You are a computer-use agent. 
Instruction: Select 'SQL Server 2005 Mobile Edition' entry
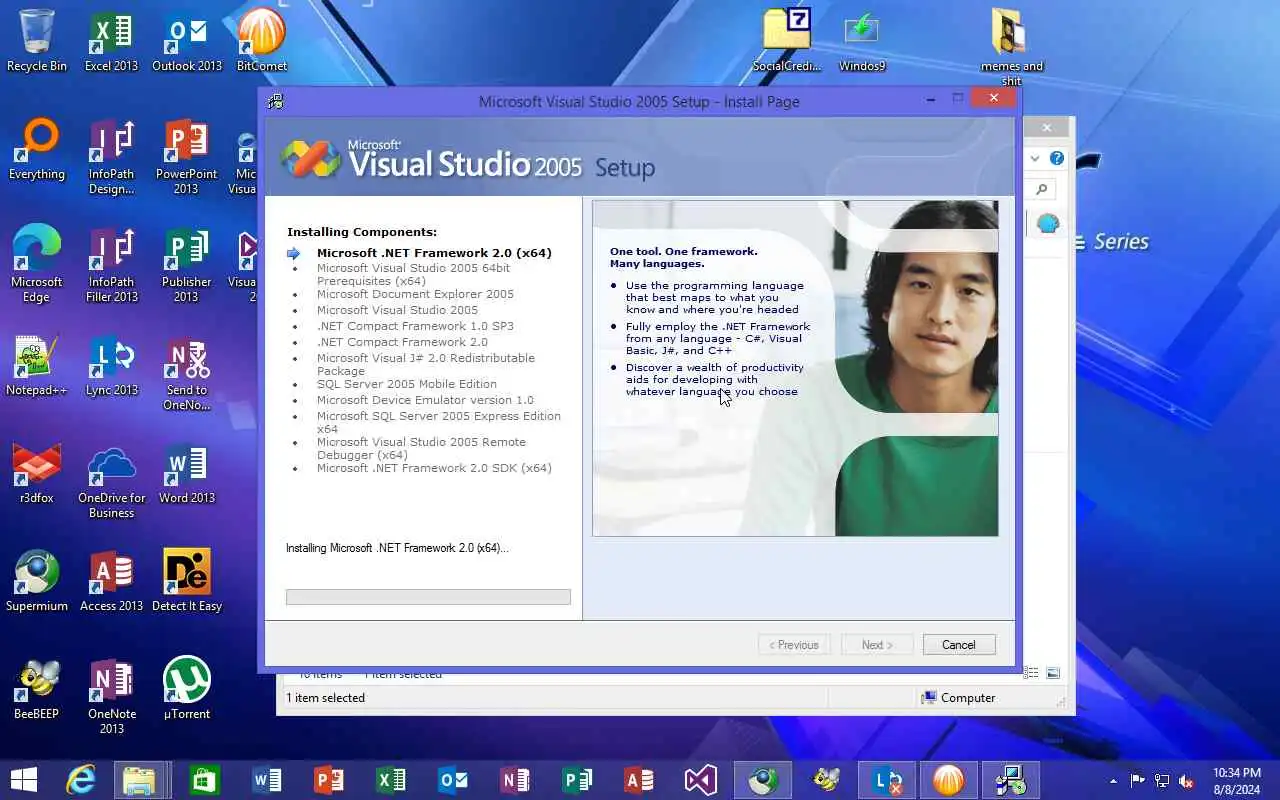[x=407, y=384]
